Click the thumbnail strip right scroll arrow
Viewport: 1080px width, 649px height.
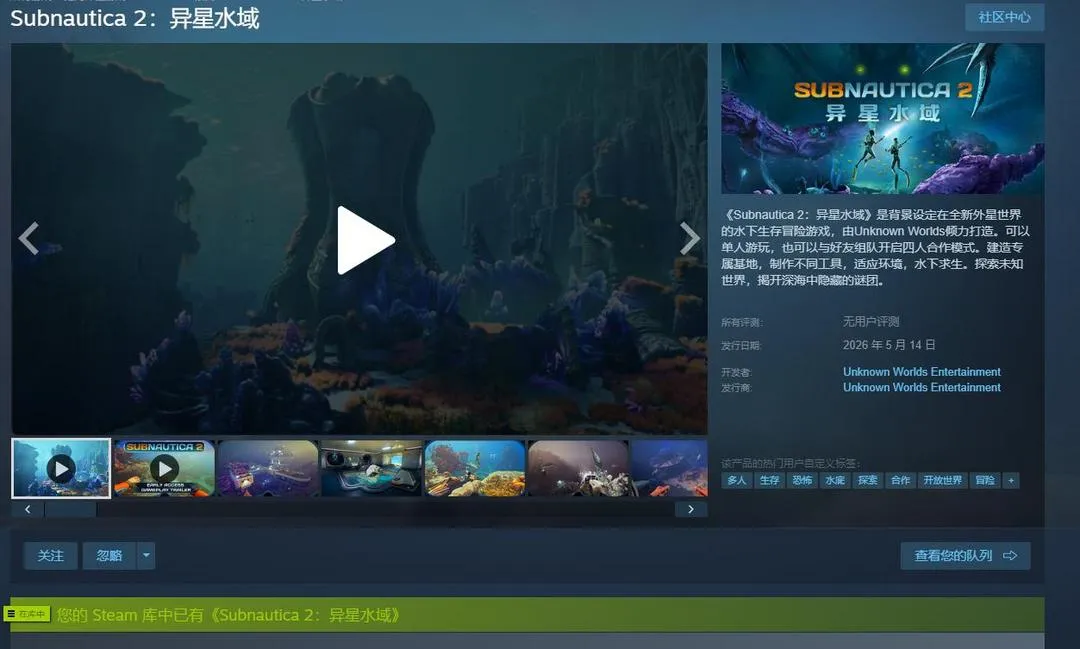[x=691, y=509]
